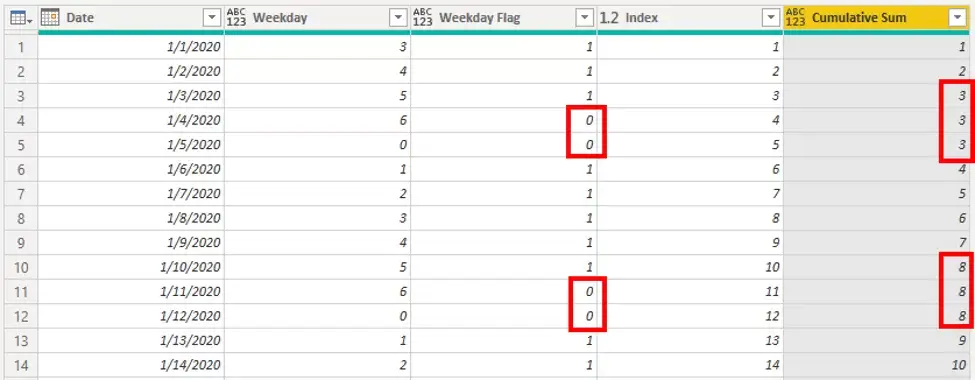Image resolution: width=975 pixels, height=380 pixels.
Task: Click the ABC123 type icon for Weekday Flag
Action: pos(423,18)
